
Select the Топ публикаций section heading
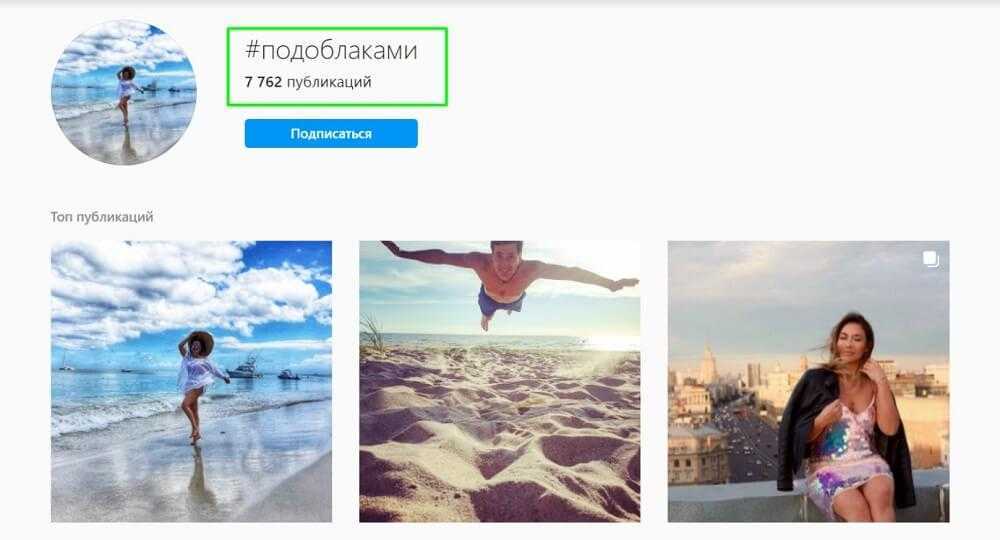(102, 217)
